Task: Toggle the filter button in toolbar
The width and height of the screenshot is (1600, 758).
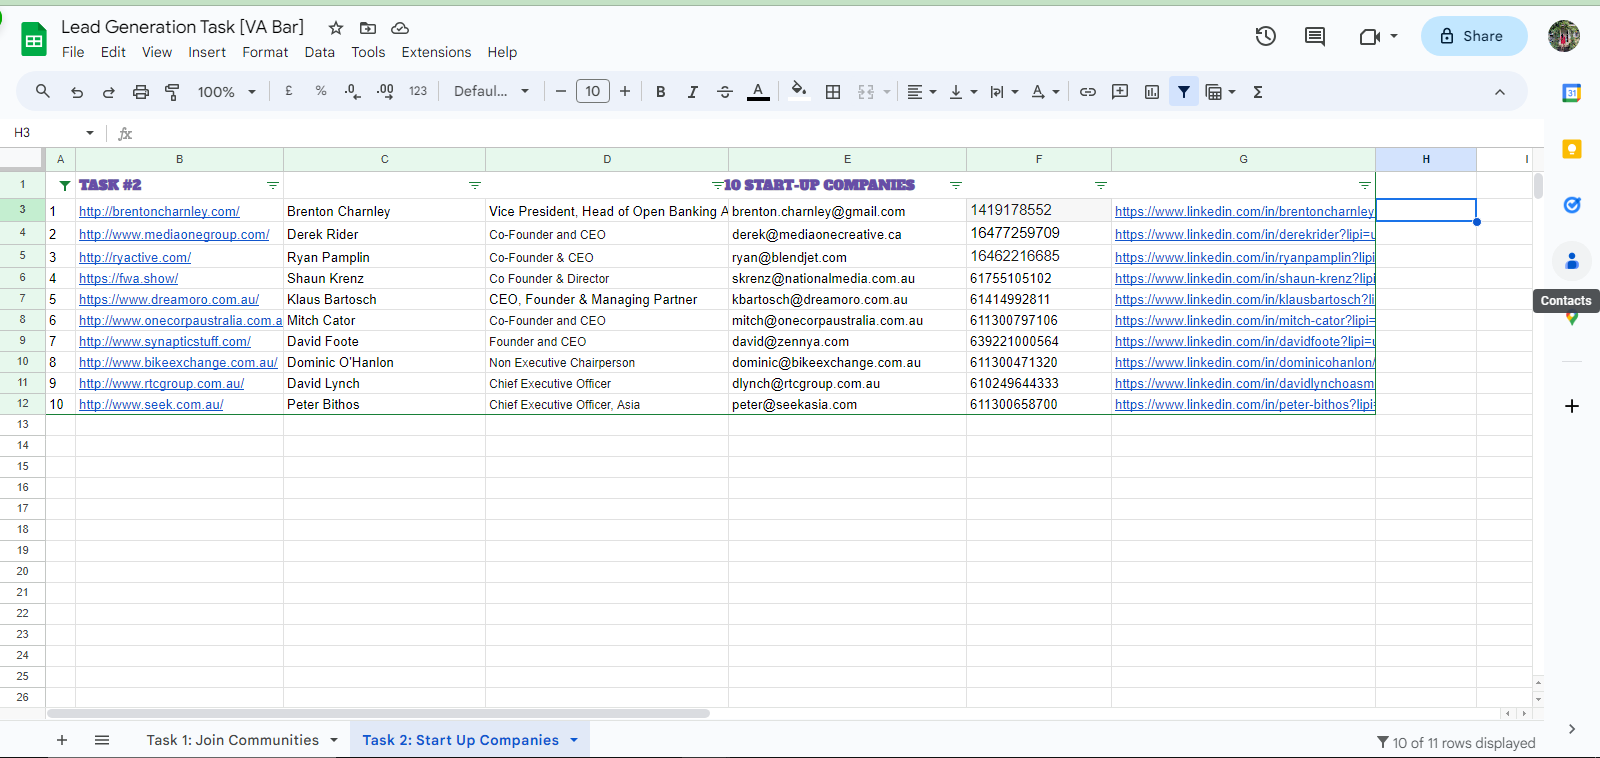Action: (x=1184, y=92)
